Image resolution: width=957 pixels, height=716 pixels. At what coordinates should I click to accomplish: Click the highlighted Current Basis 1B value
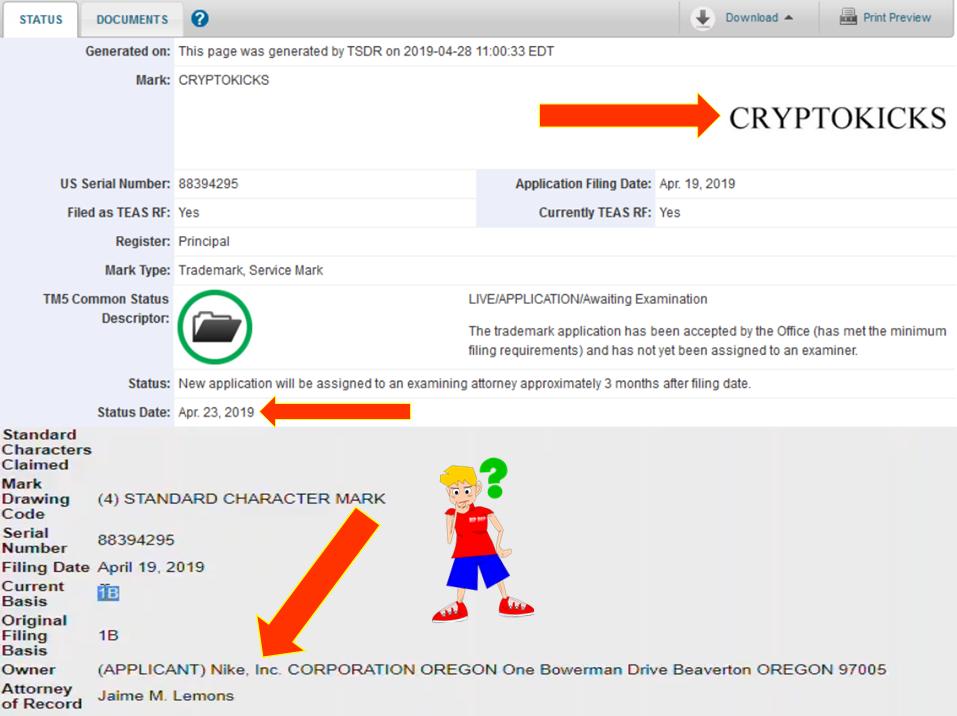pyautogui.click(x=108, y=593)
